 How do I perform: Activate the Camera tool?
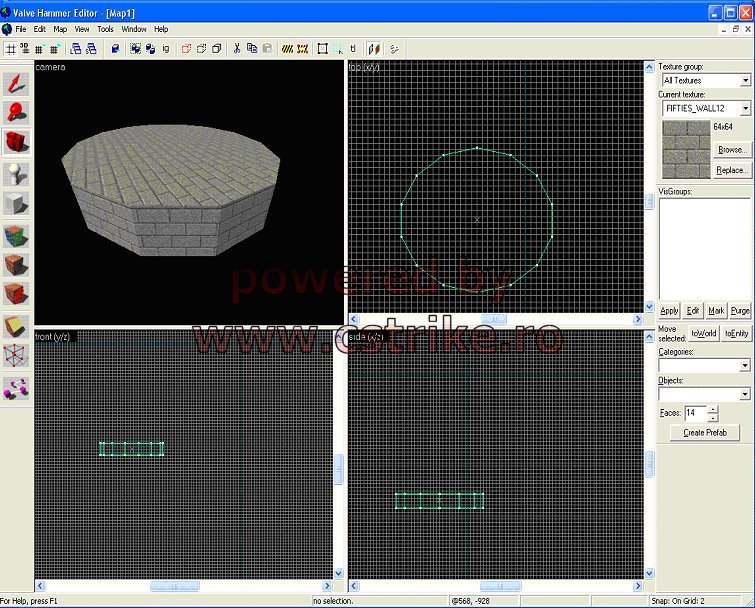[16, 142]
